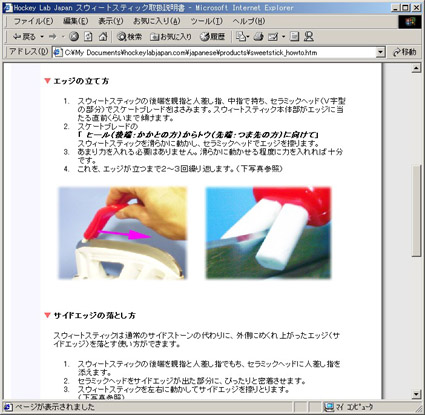Click the 移動 Go button
The width and height of the screenshot is (425, 415).
404,52
